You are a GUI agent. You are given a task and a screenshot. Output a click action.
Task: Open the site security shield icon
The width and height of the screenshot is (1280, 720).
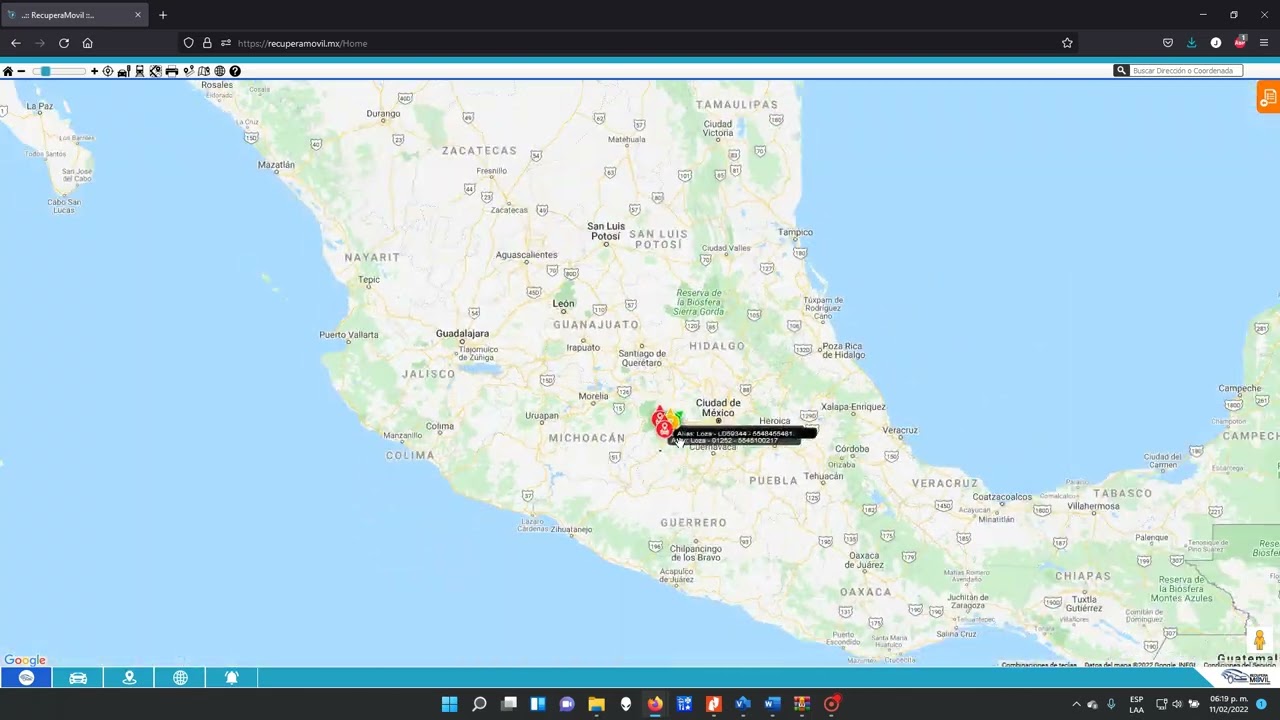click(188, 43)
